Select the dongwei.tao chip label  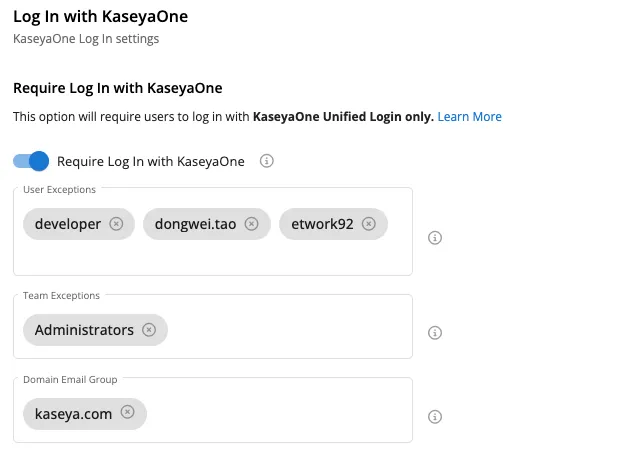(196, 224)
